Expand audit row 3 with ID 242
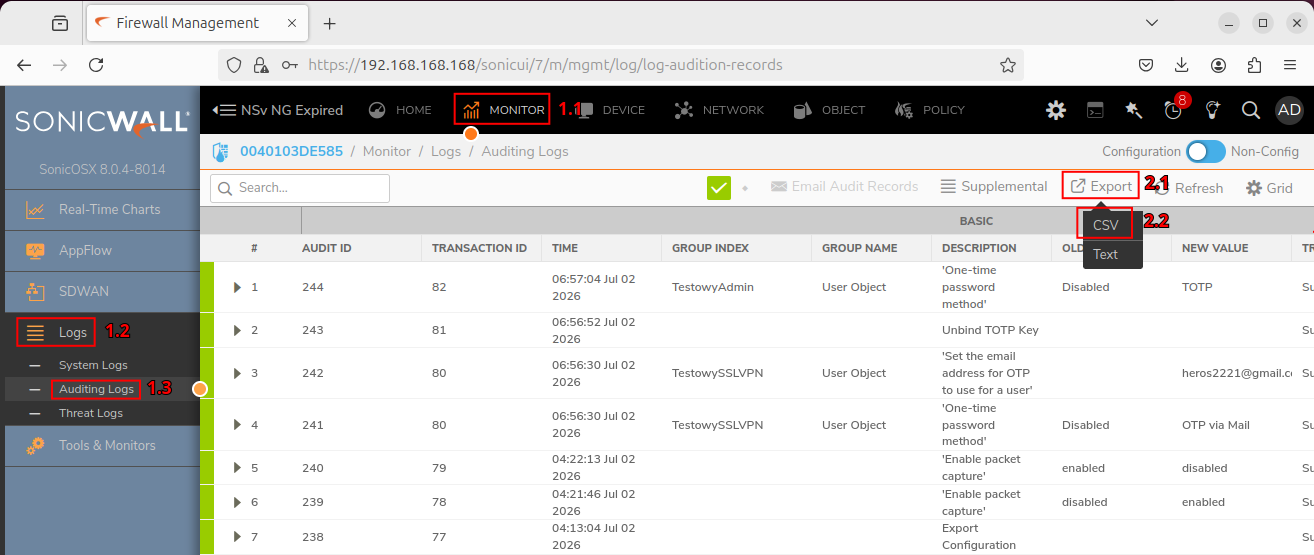Screen dimensions: 1314x555 point(237,373)
